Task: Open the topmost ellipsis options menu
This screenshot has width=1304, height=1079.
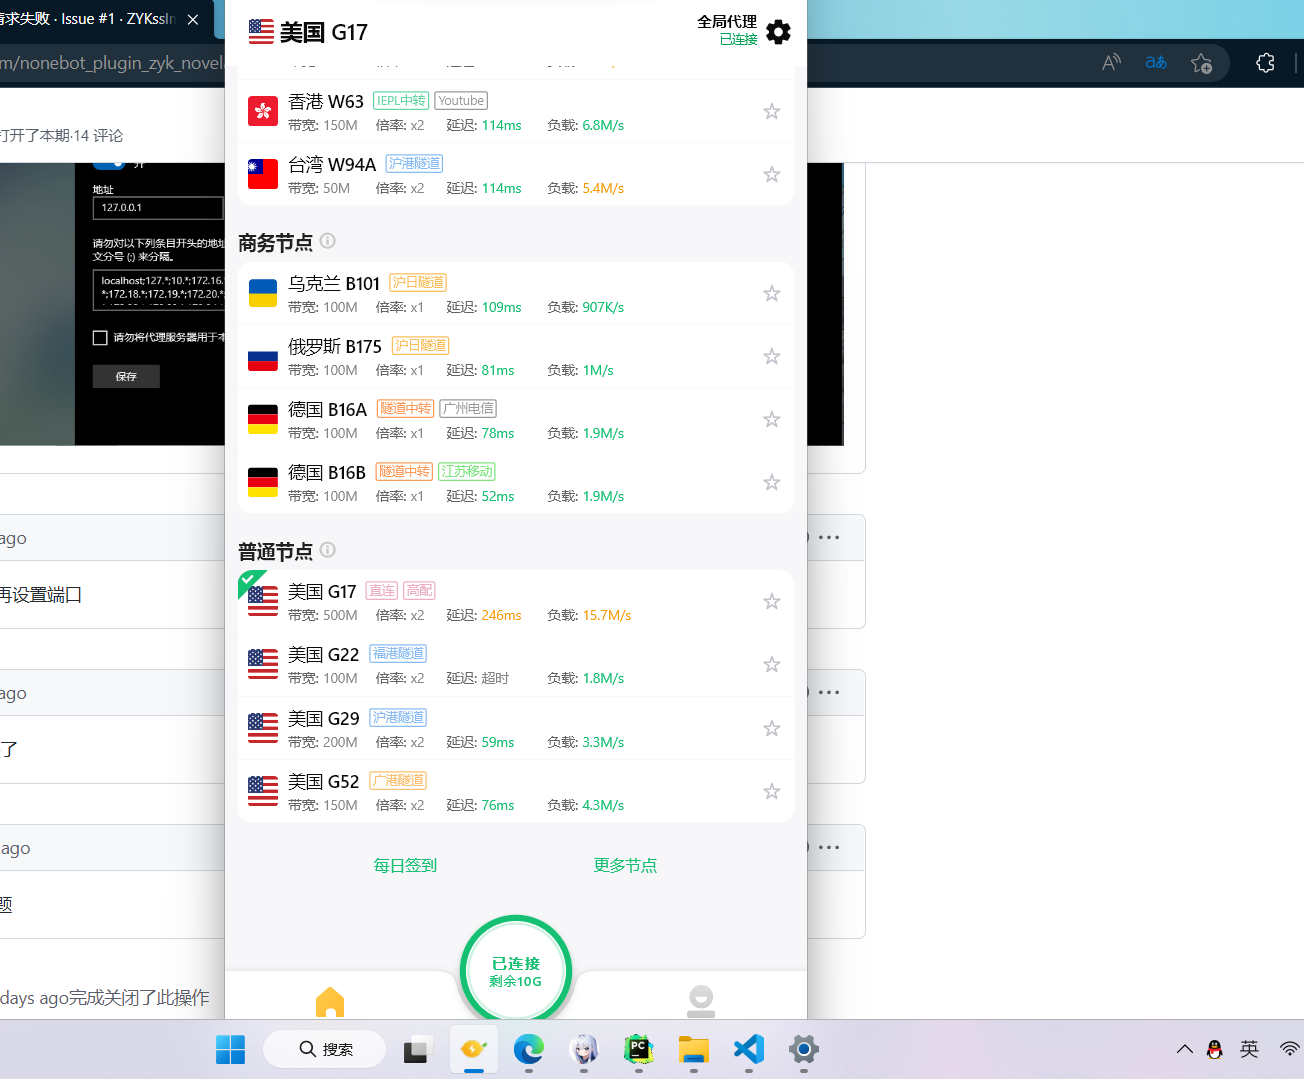Action: coord(831,537)
